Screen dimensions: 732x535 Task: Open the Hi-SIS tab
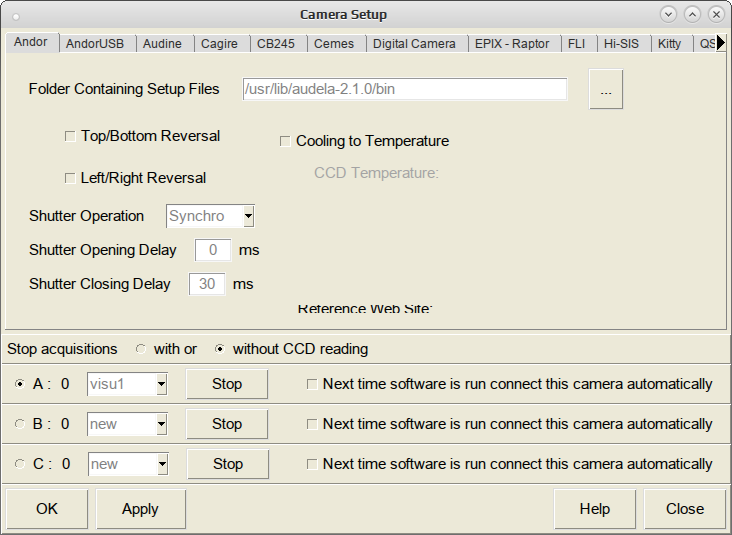[621, 44]
